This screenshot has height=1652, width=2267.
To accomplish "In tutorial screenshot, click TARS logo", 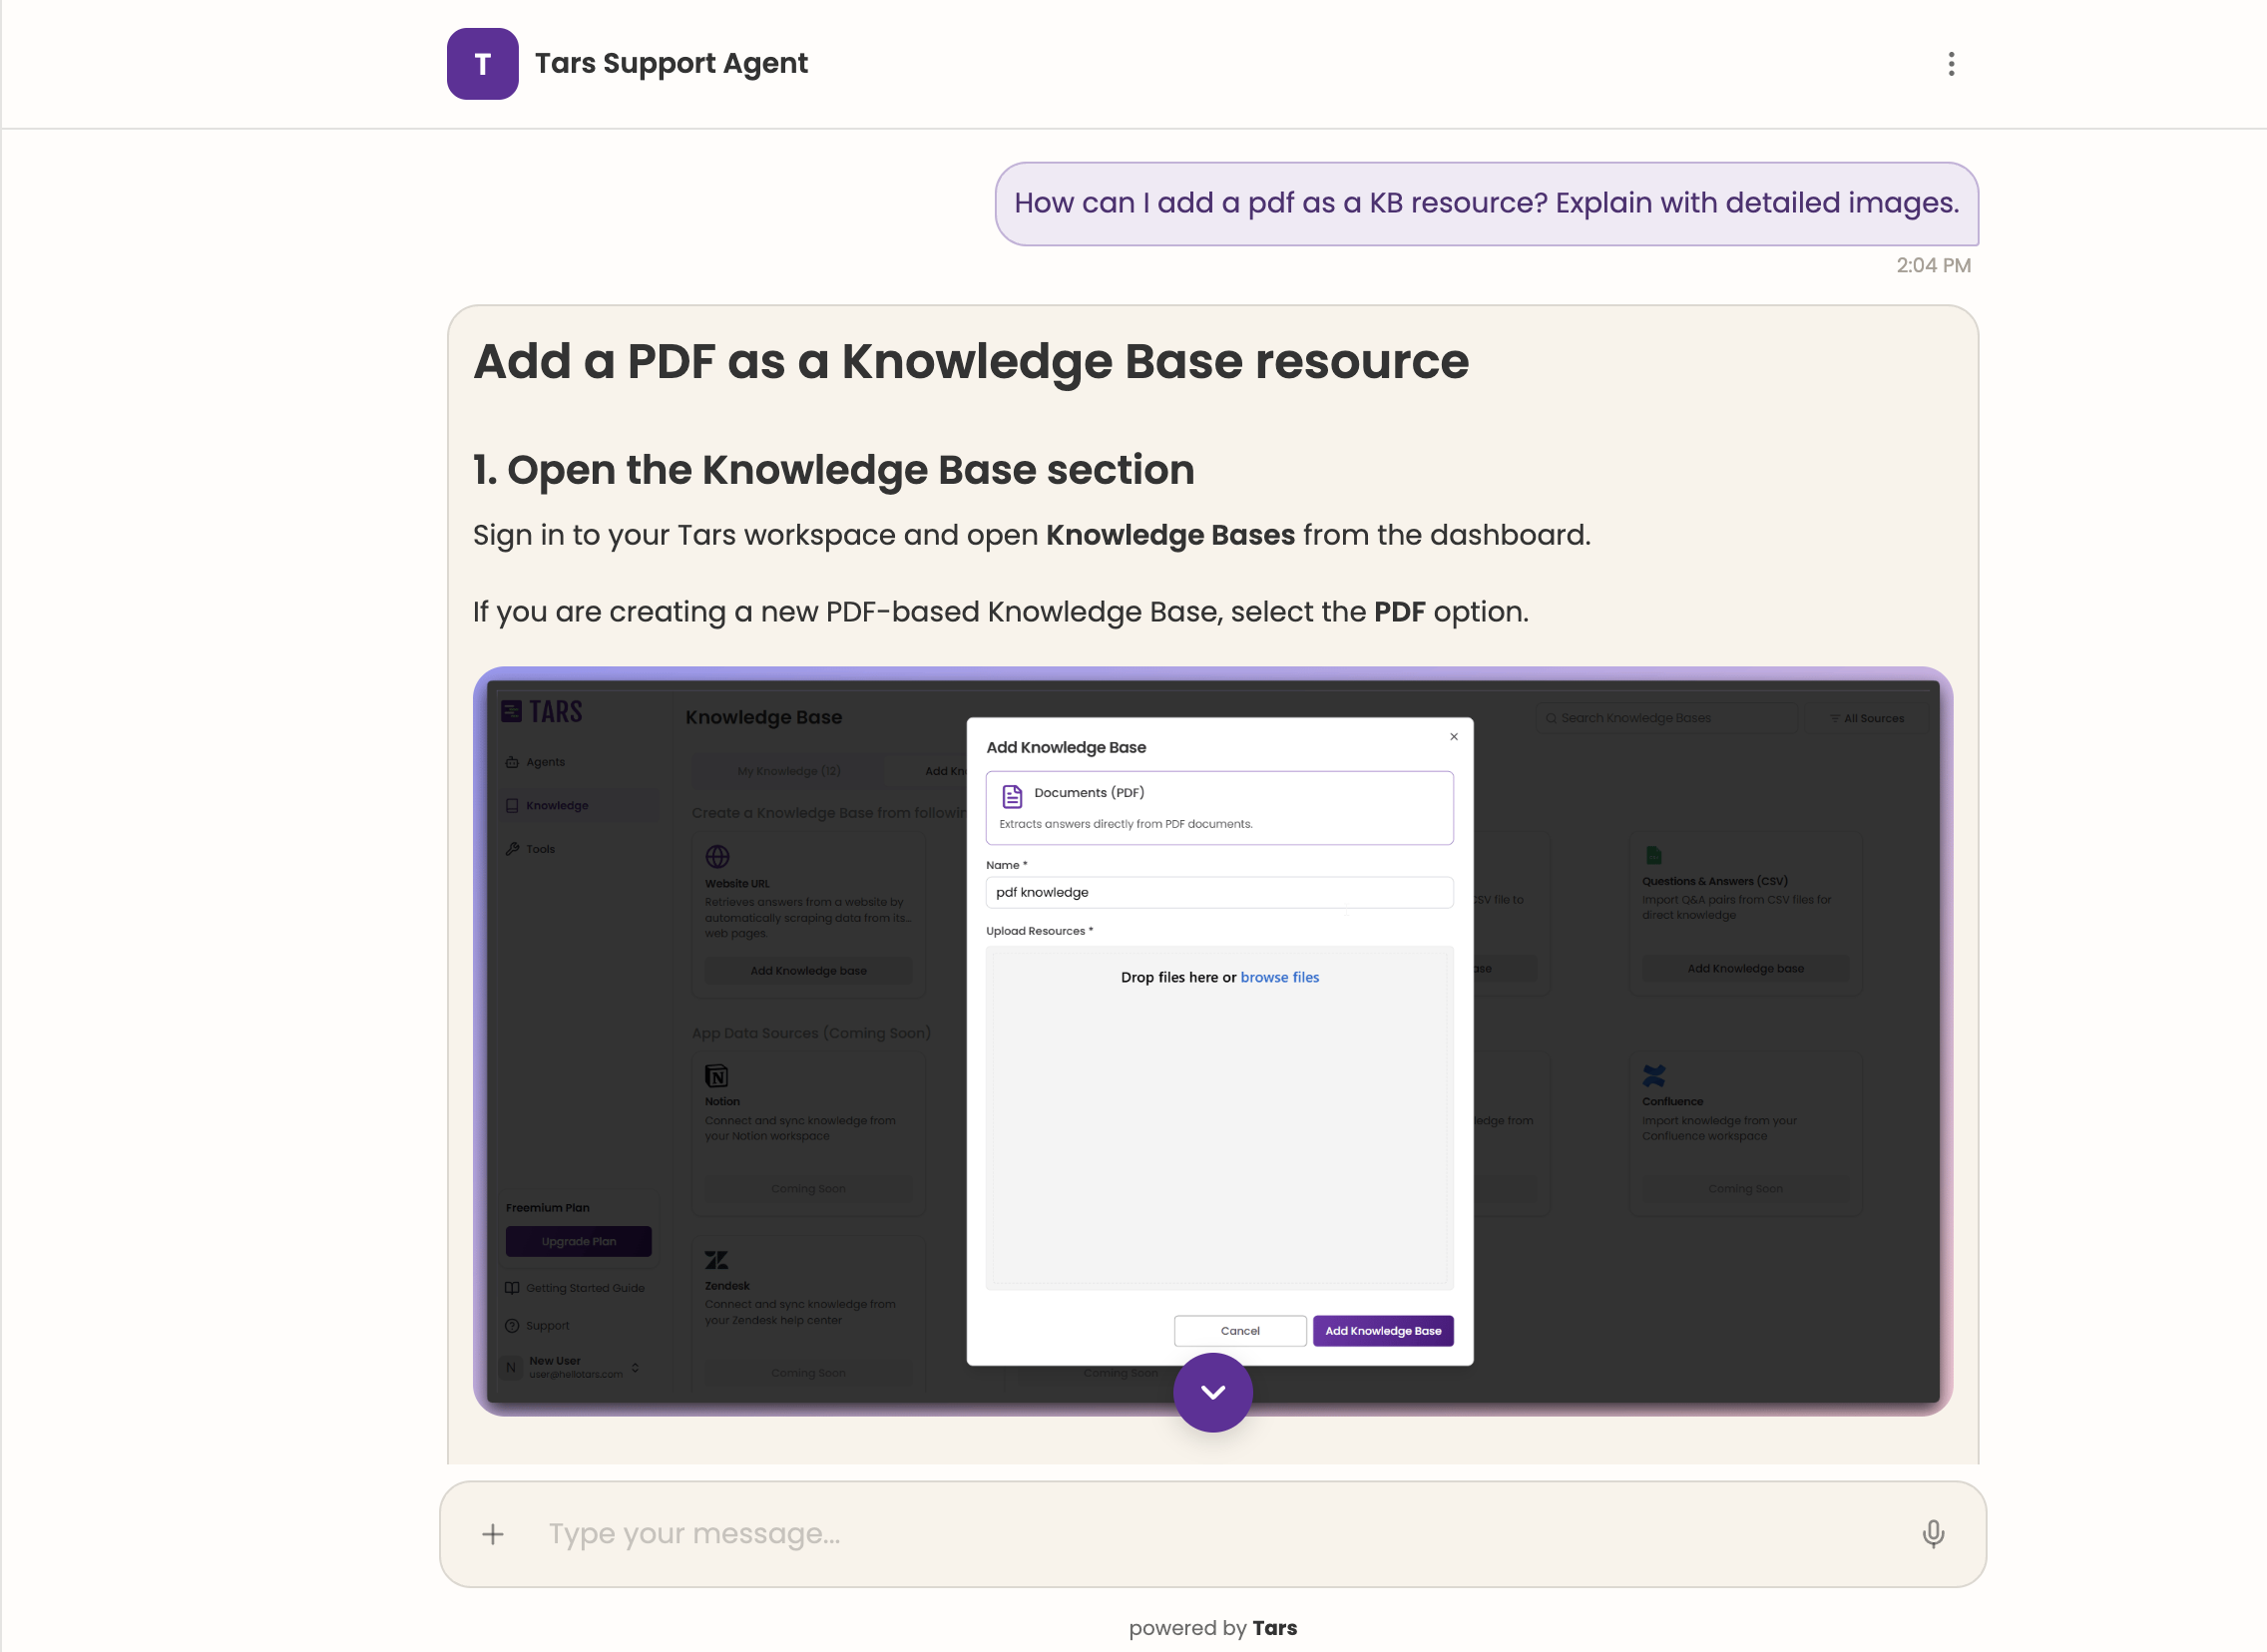I will (541, 711).
